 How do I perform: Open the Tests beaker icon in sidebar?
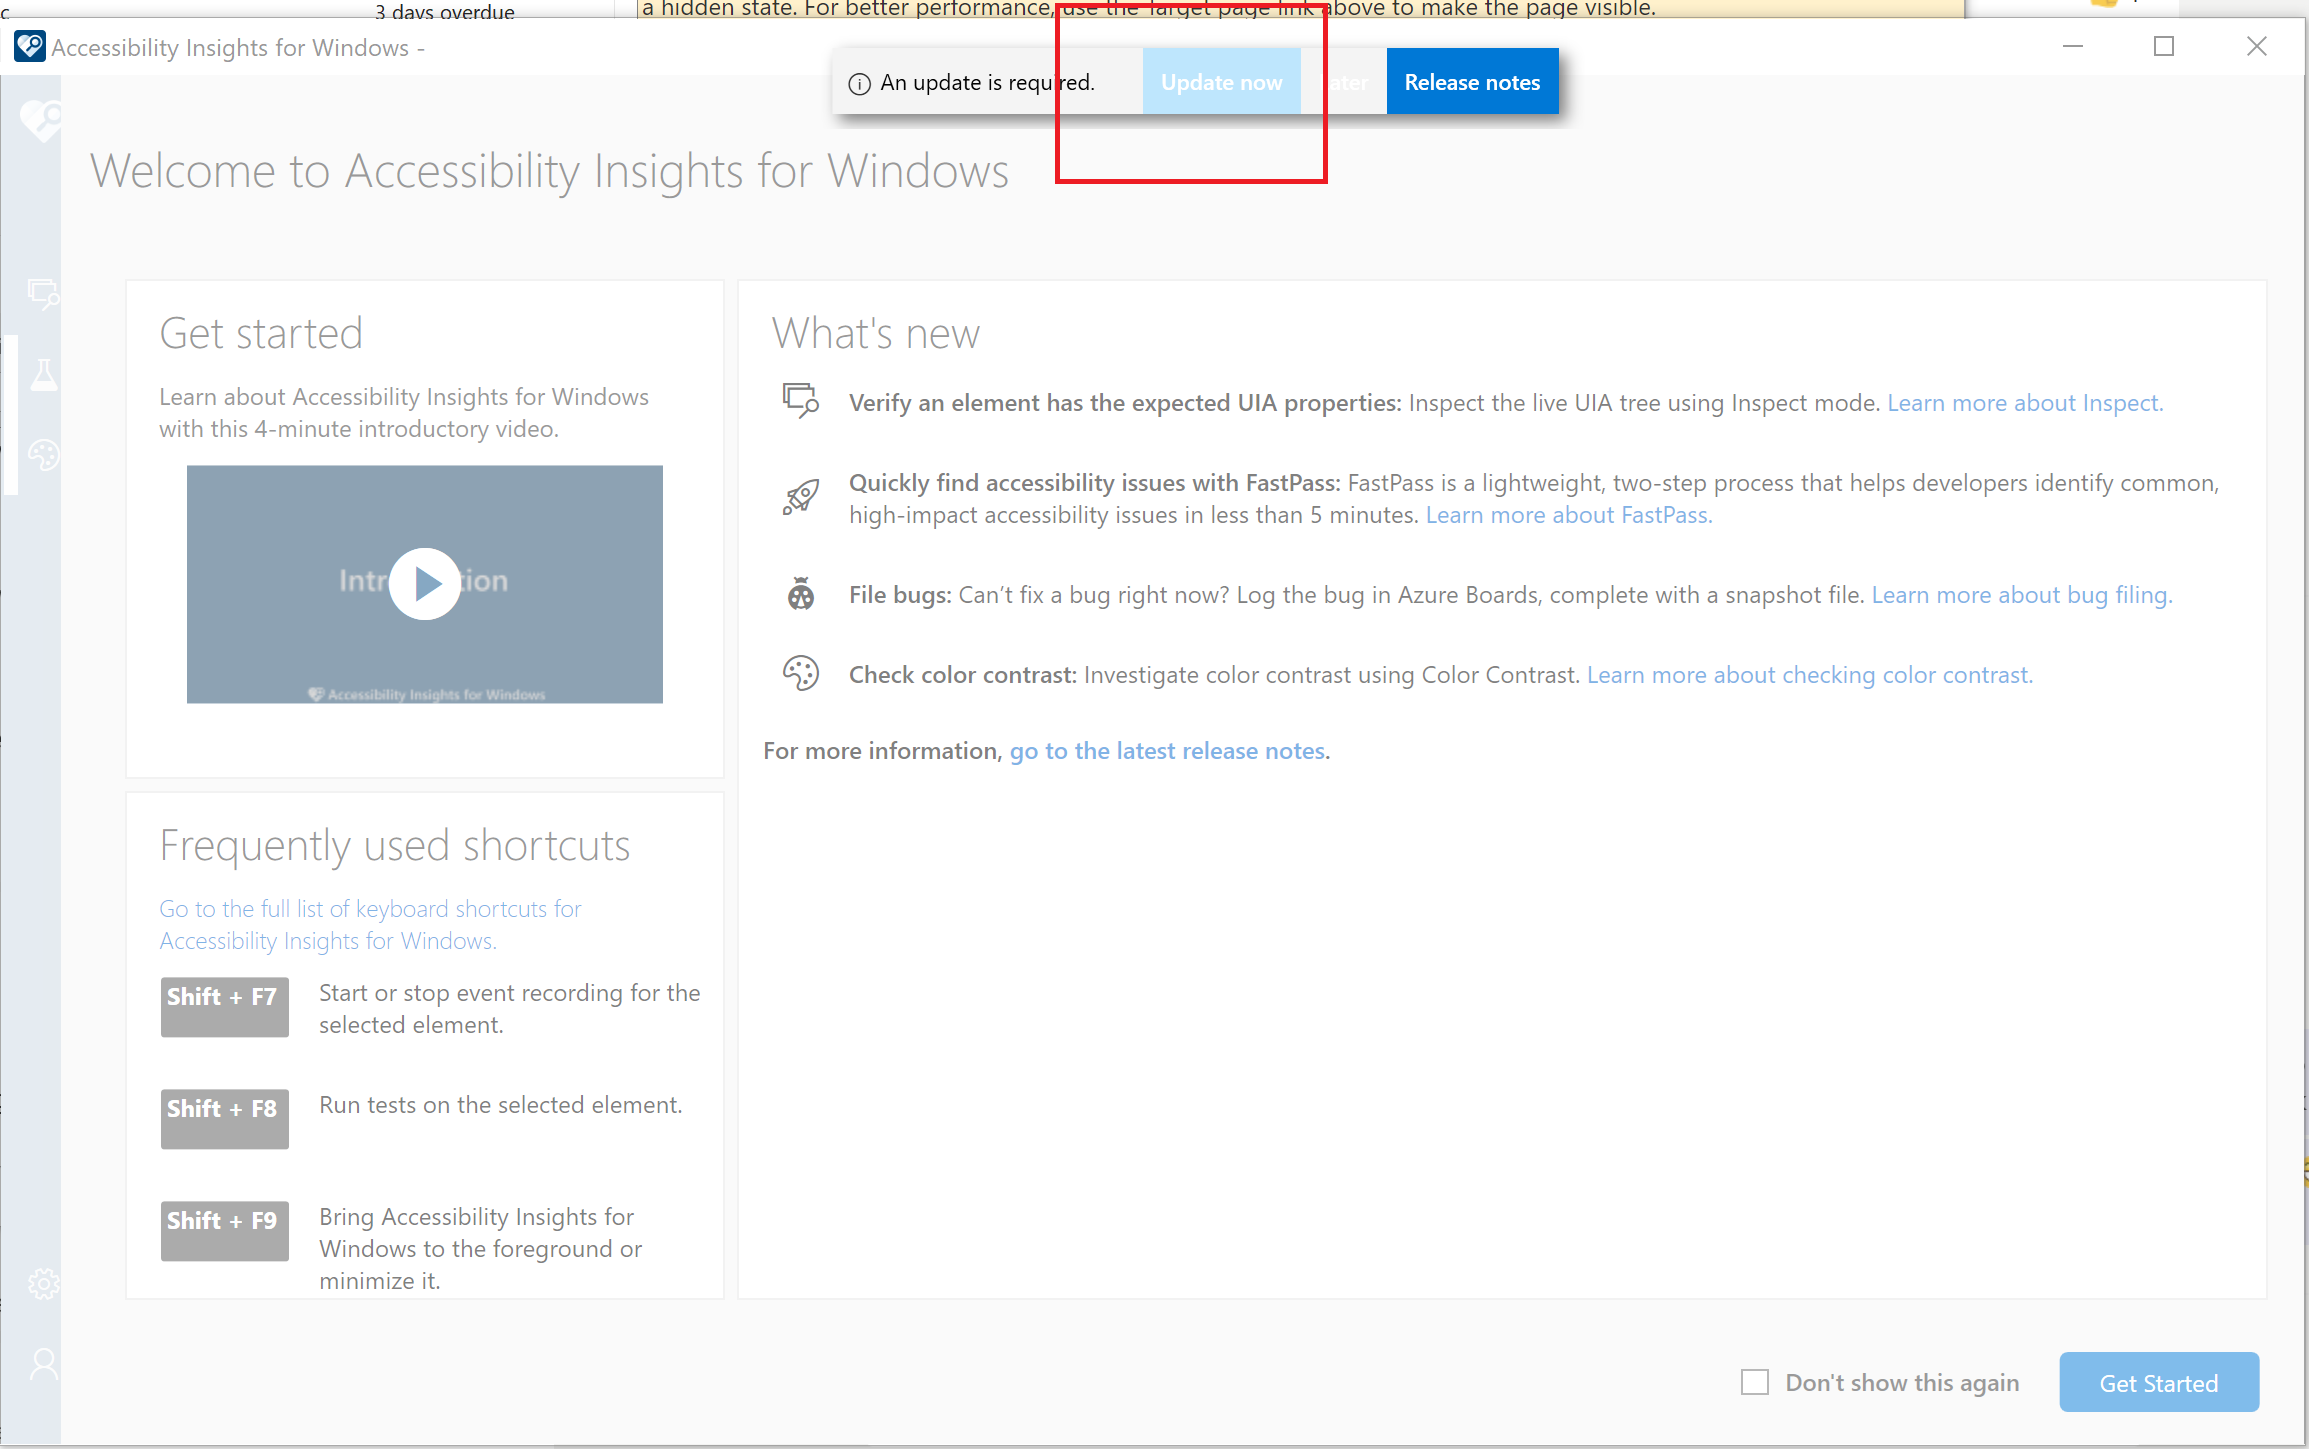[44, 375]
